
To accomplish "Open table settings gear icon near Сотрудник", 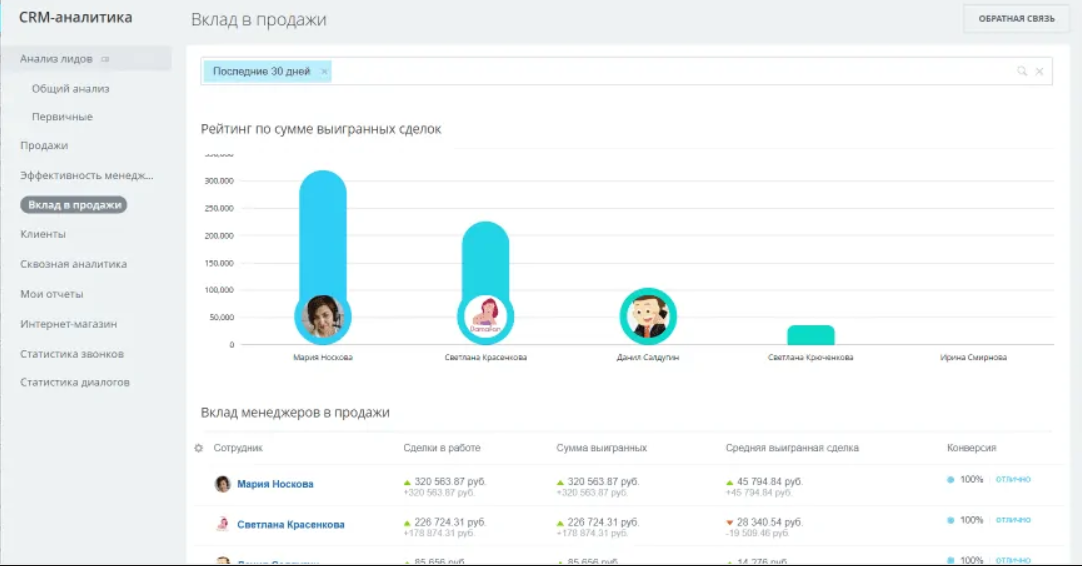I will (198, 448).
